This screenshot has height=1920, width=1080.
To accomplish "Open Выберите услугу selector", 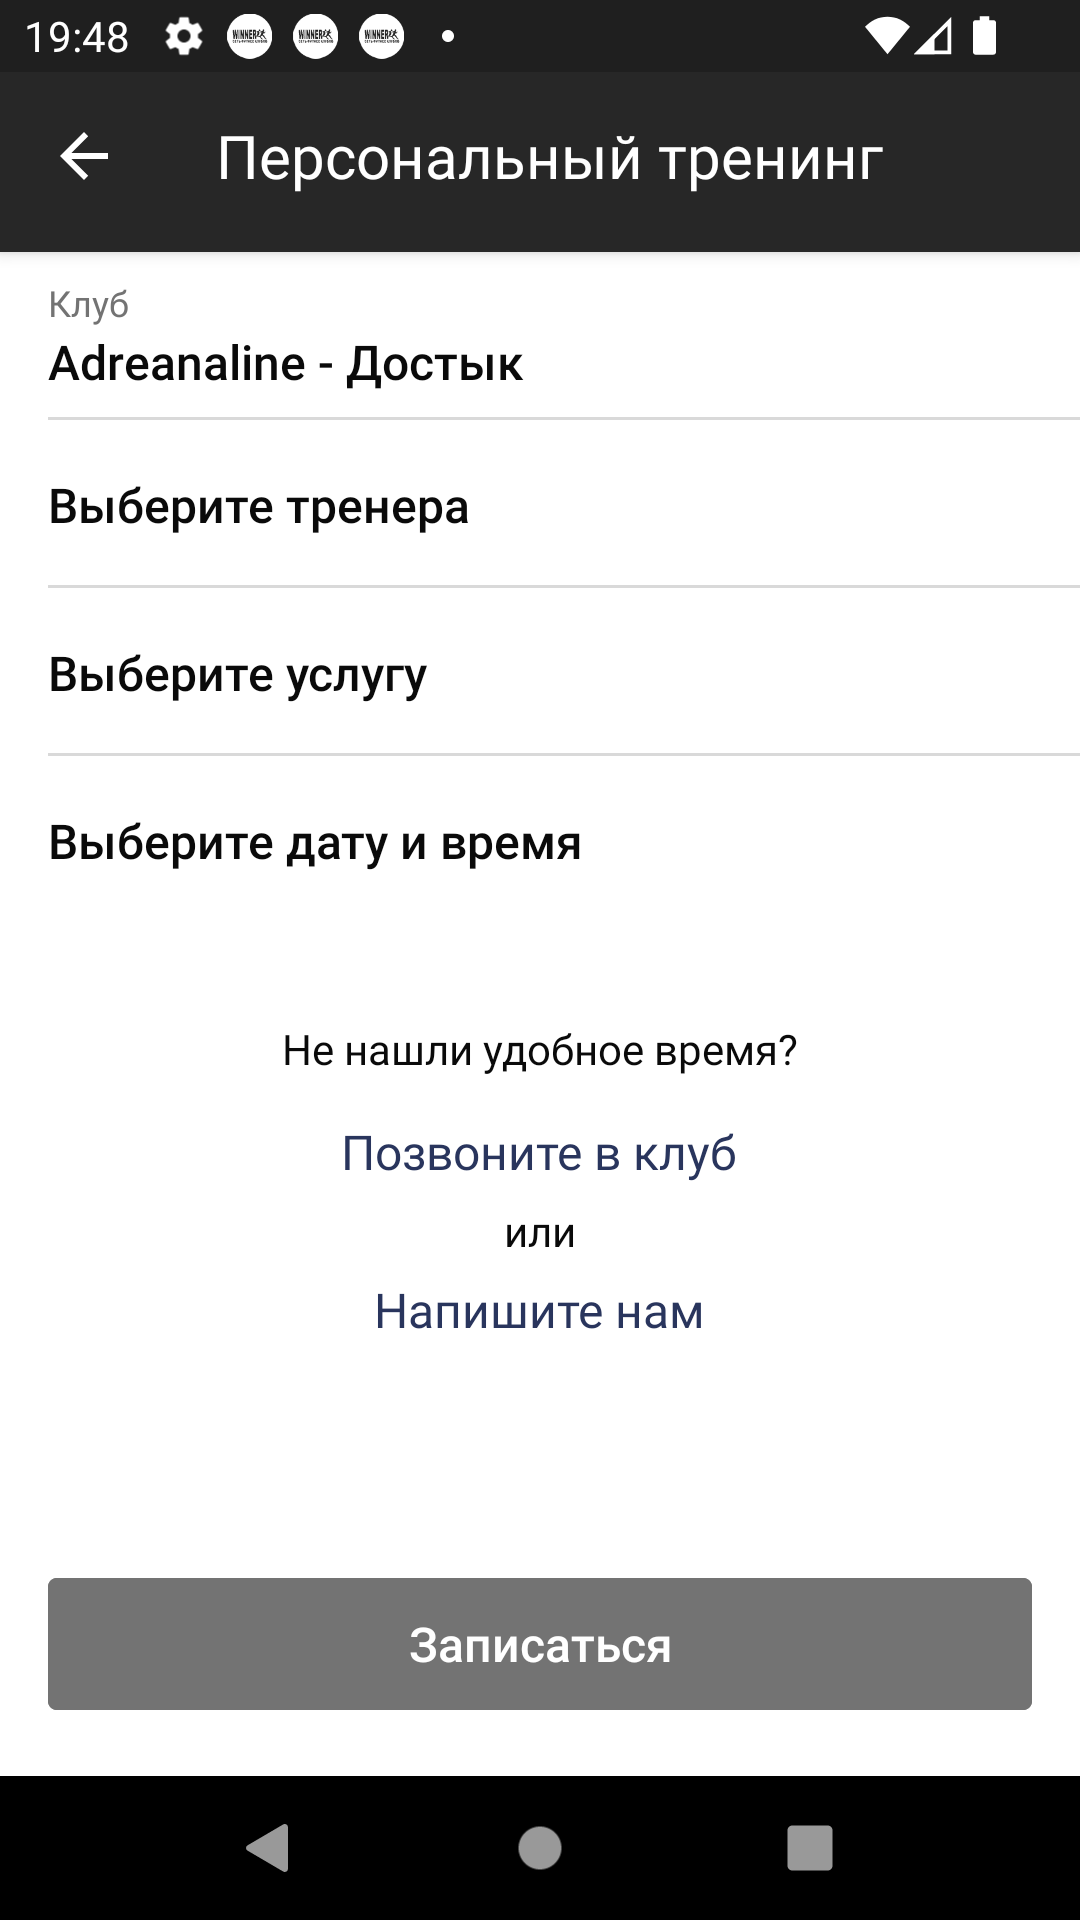I will tap(564, 673).
